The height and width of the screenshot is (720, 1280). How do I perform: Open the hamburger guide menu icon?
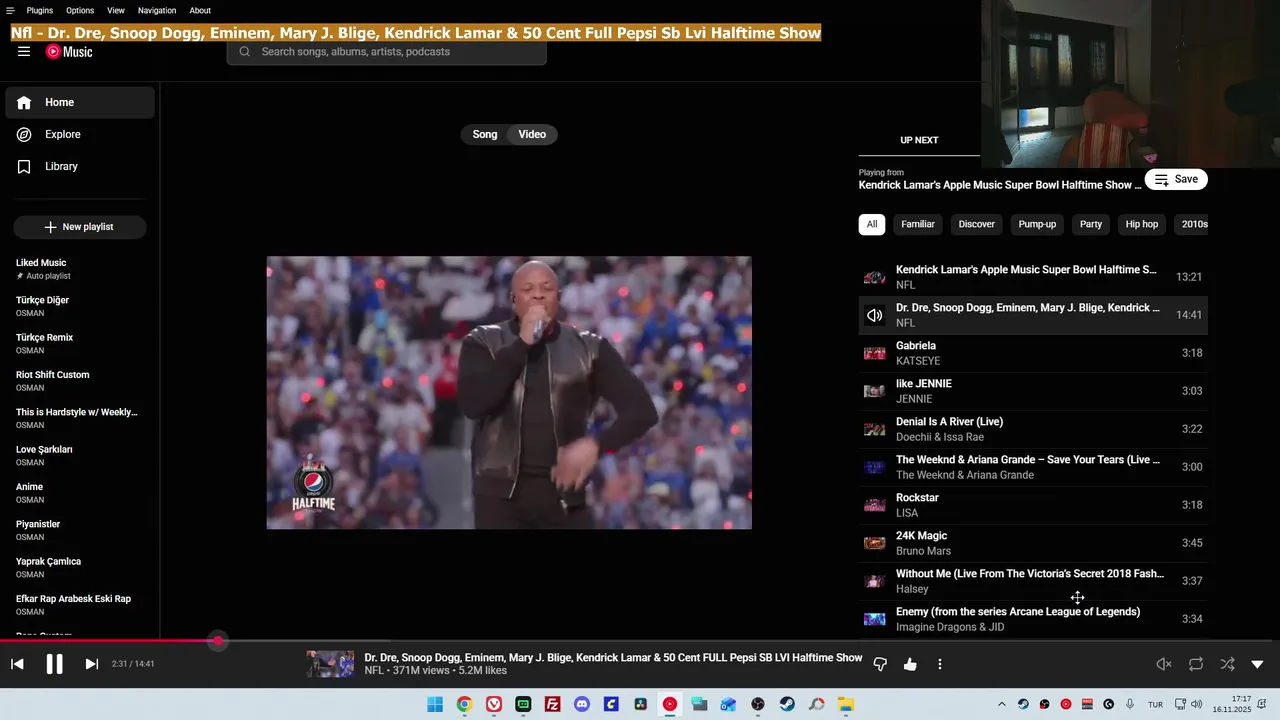click(24, 52)
